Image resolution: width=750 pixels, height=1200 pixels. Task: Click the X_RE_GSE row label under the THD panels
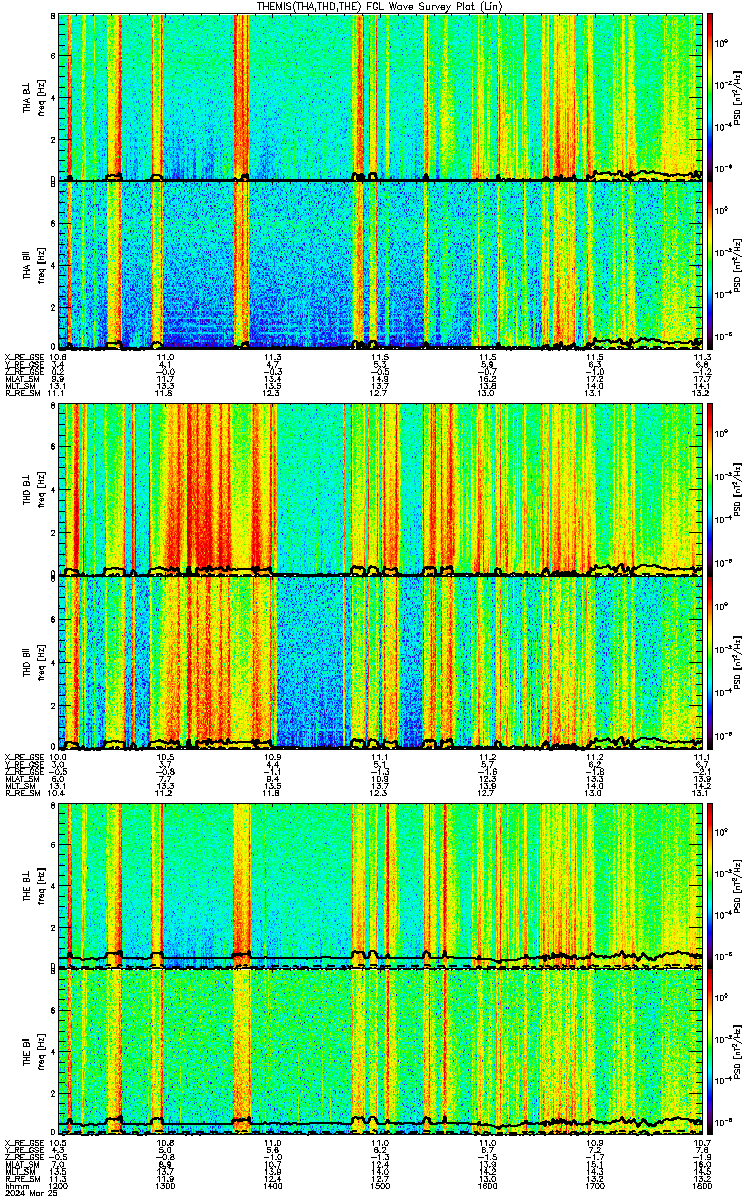(x=24, y=757)
